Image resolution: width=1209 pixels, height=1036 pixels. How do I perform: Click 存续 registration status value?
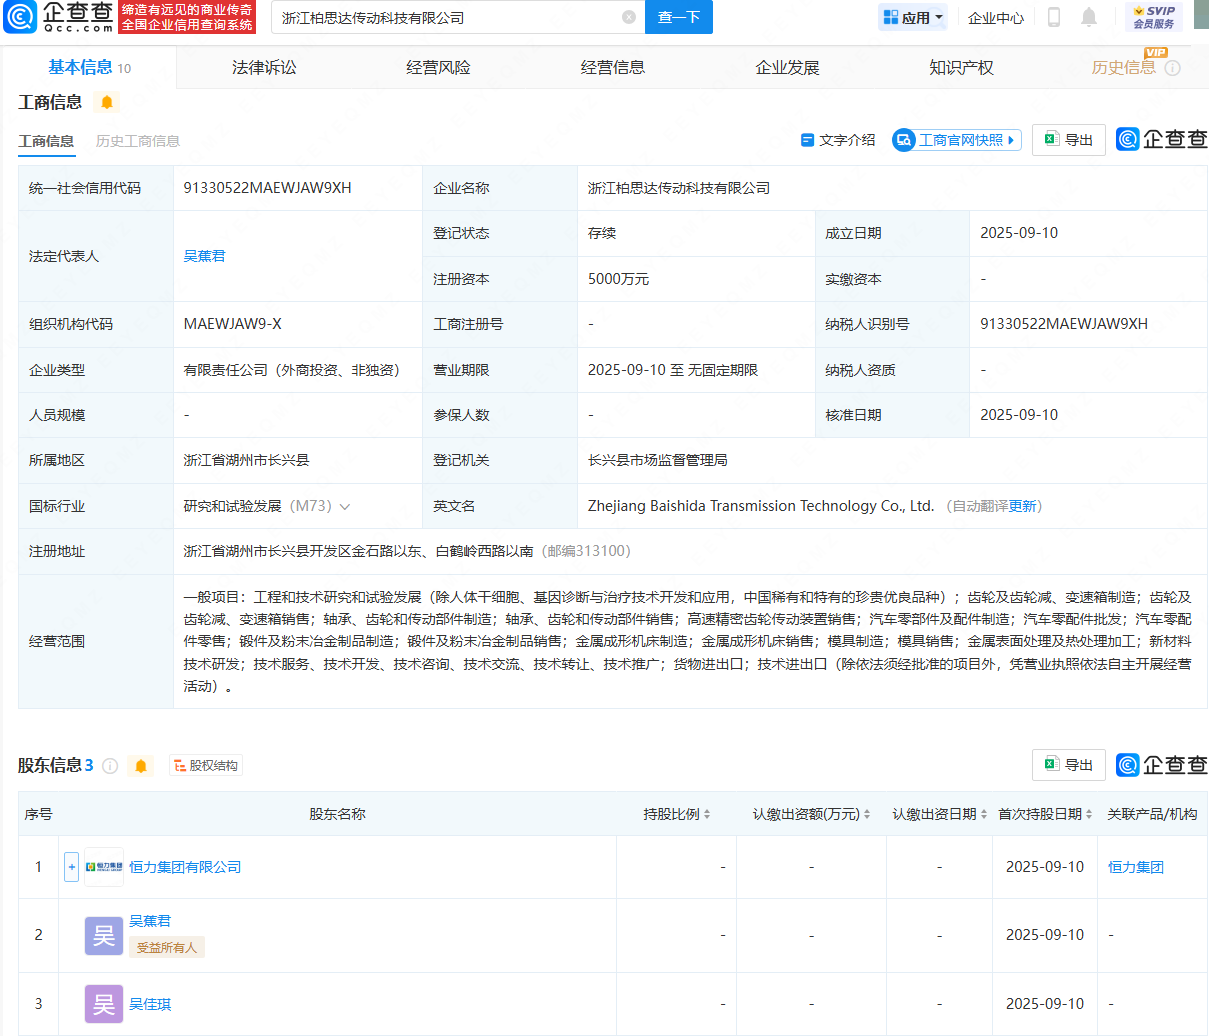click(602, 233)
